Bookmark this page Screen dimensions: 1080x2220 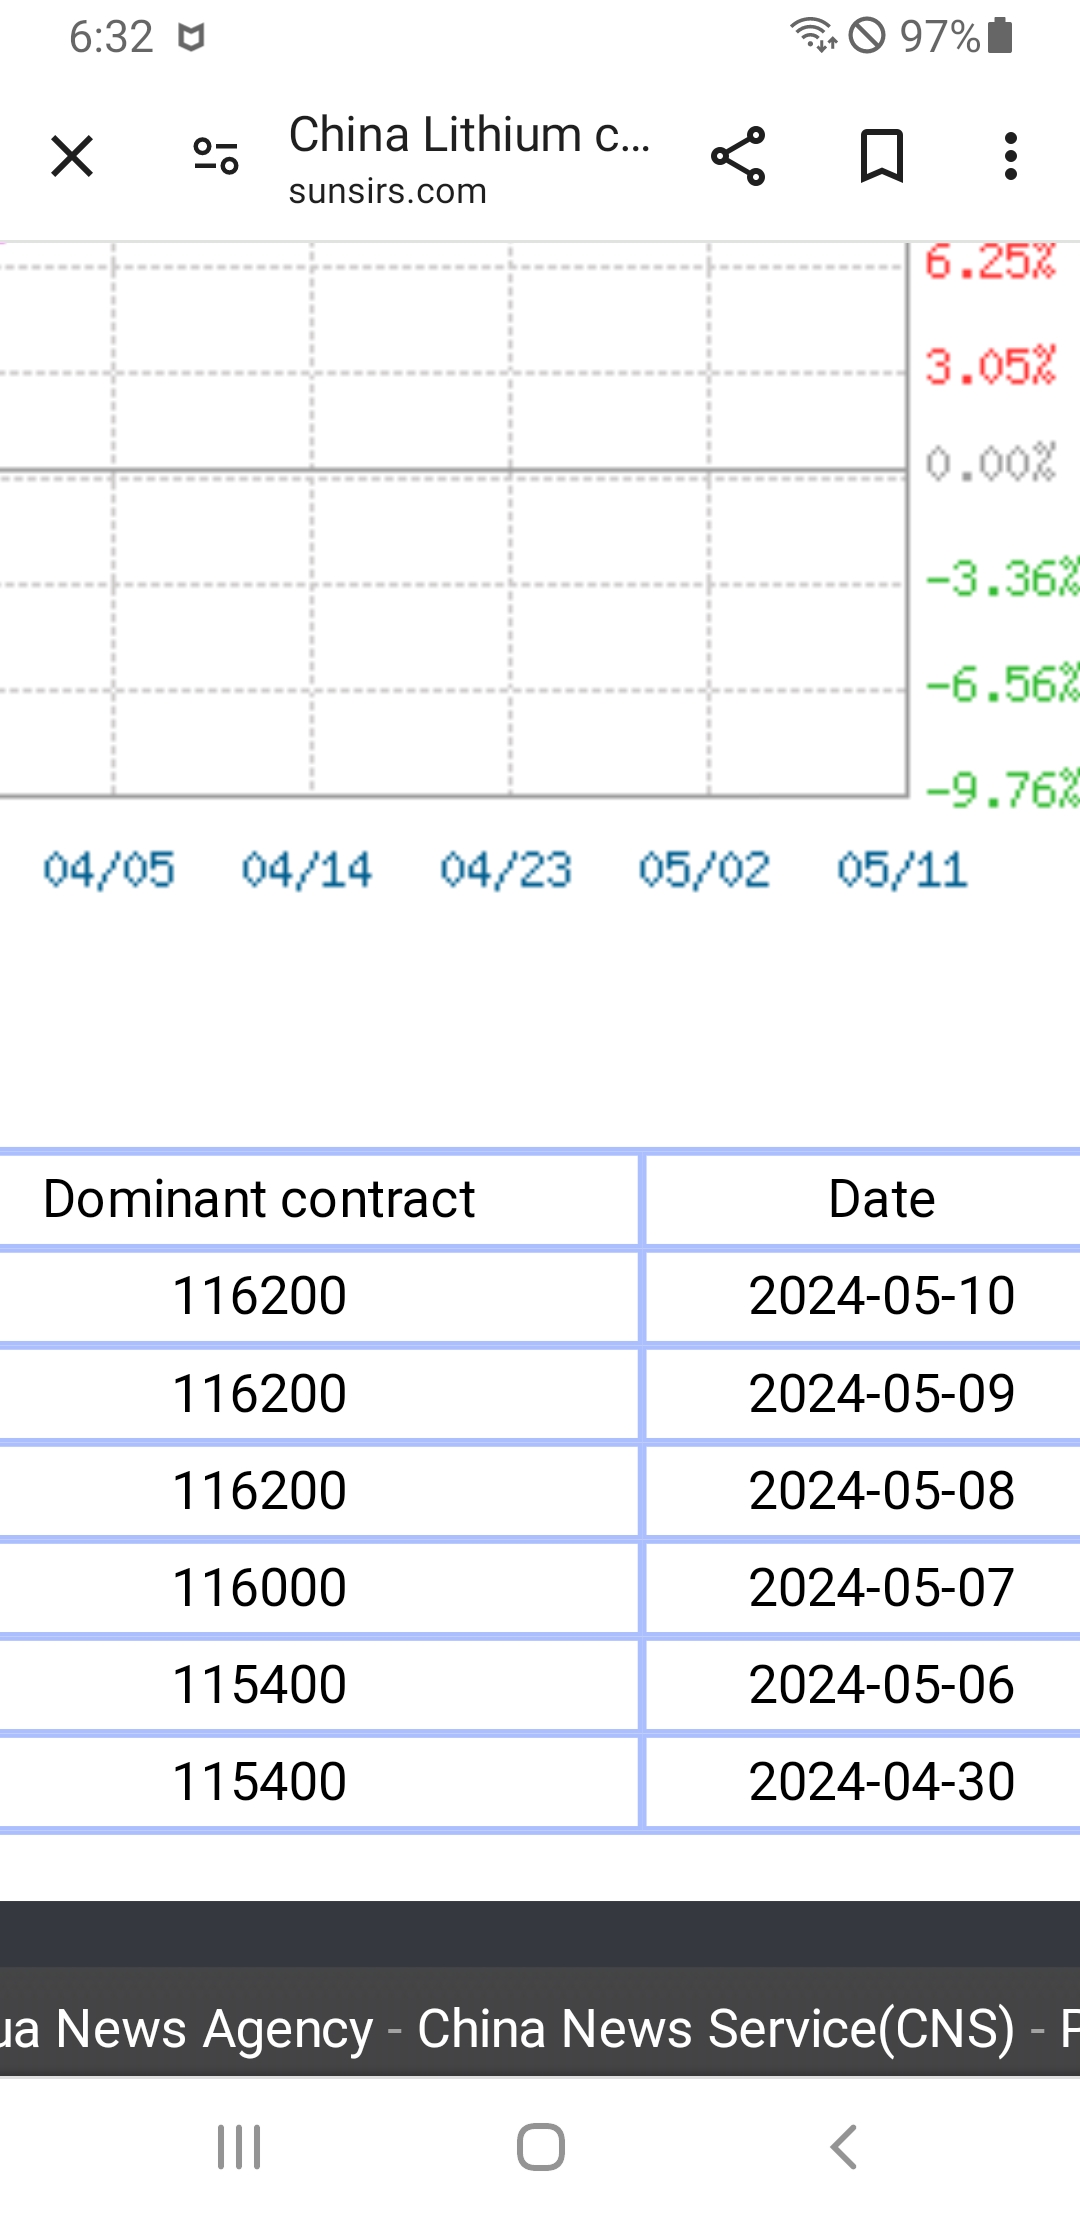tap(882, 156)
